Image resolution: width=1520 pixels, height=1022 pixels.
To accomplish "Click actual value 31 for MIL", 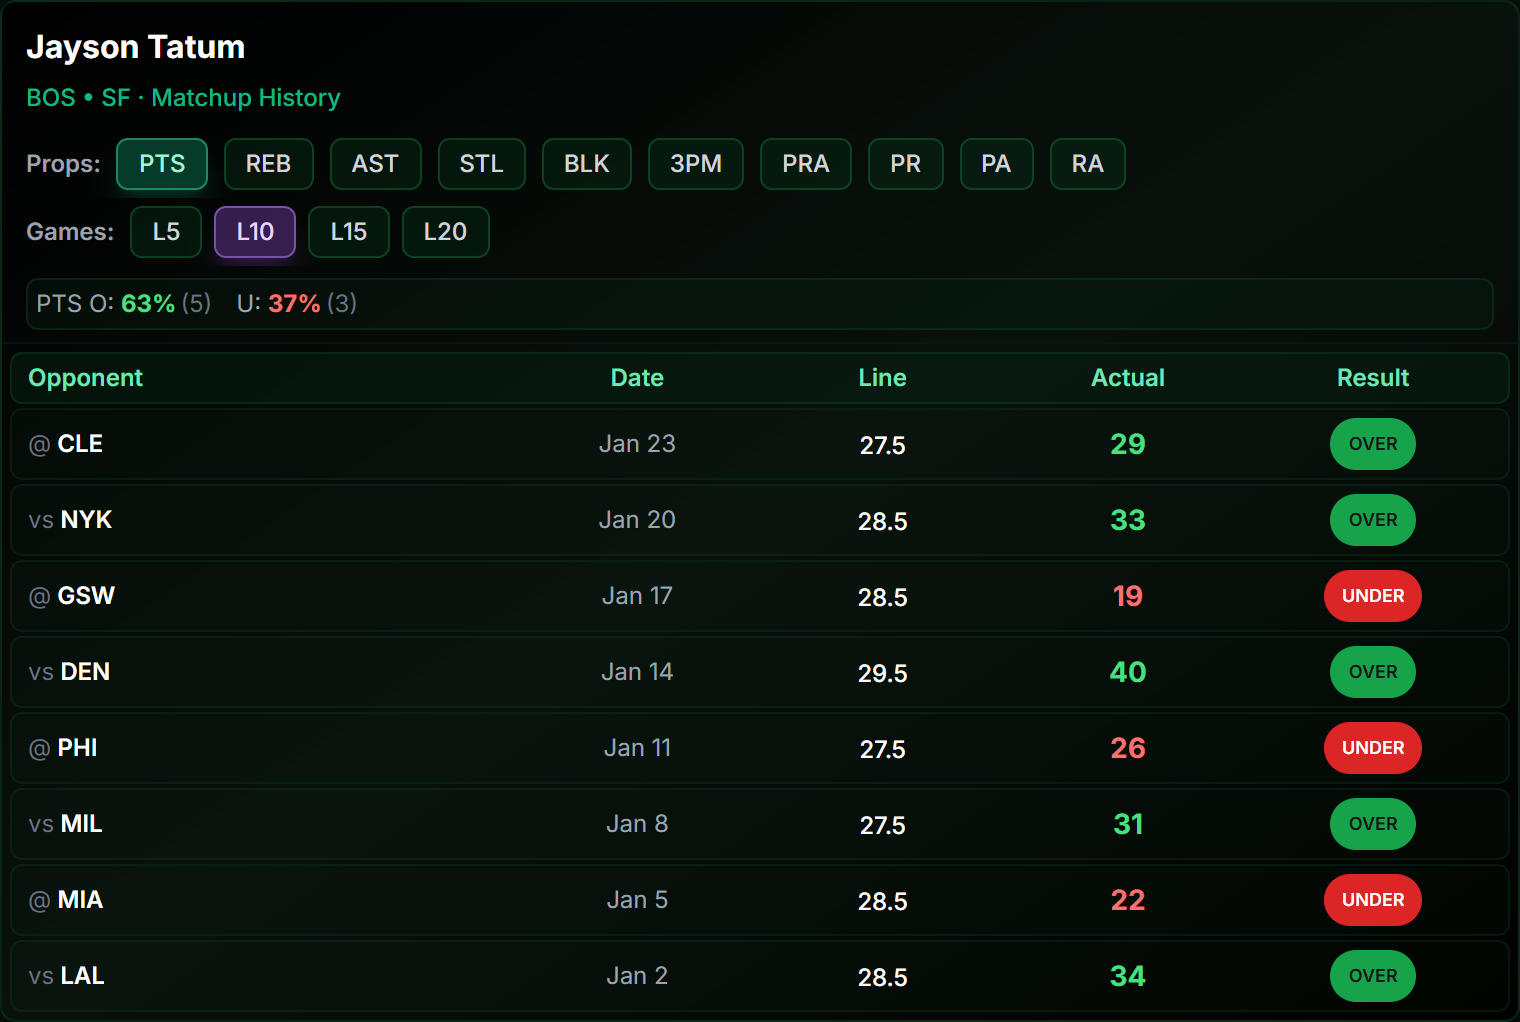I will click(x=1127, y=824).
